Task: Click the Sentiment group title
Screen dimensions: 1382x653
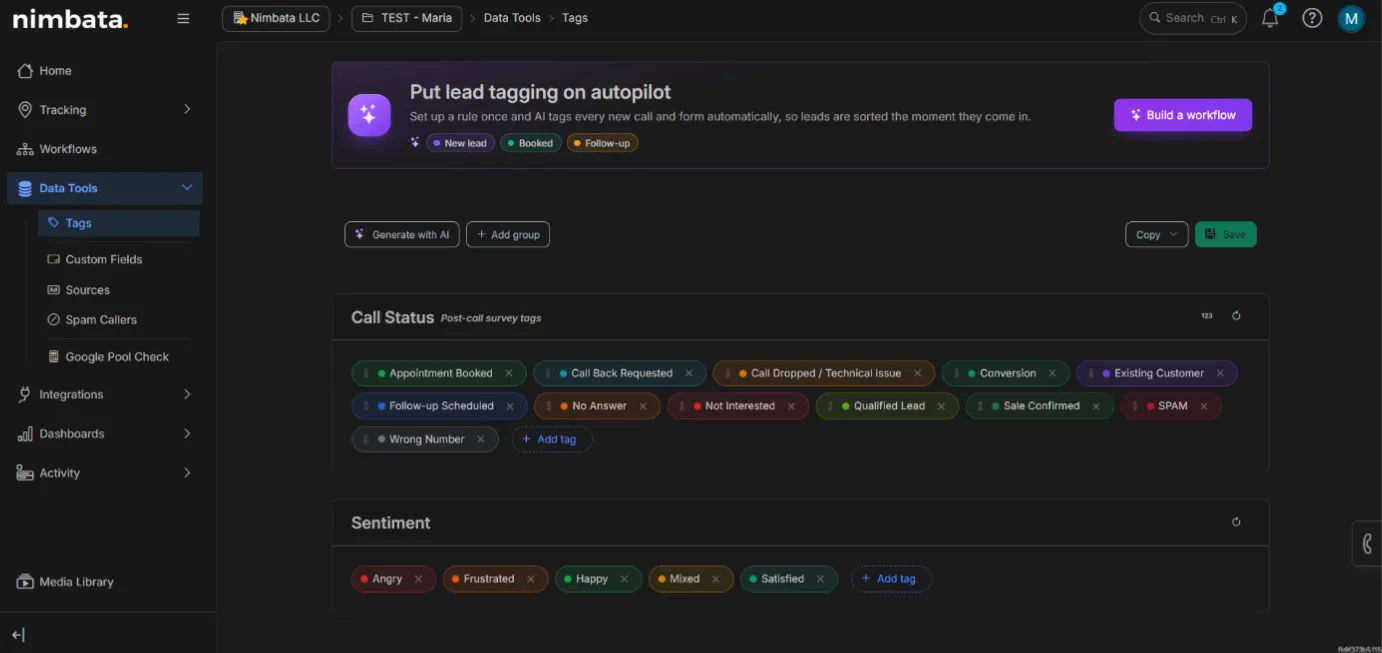Action: click(x=391, y=523)
